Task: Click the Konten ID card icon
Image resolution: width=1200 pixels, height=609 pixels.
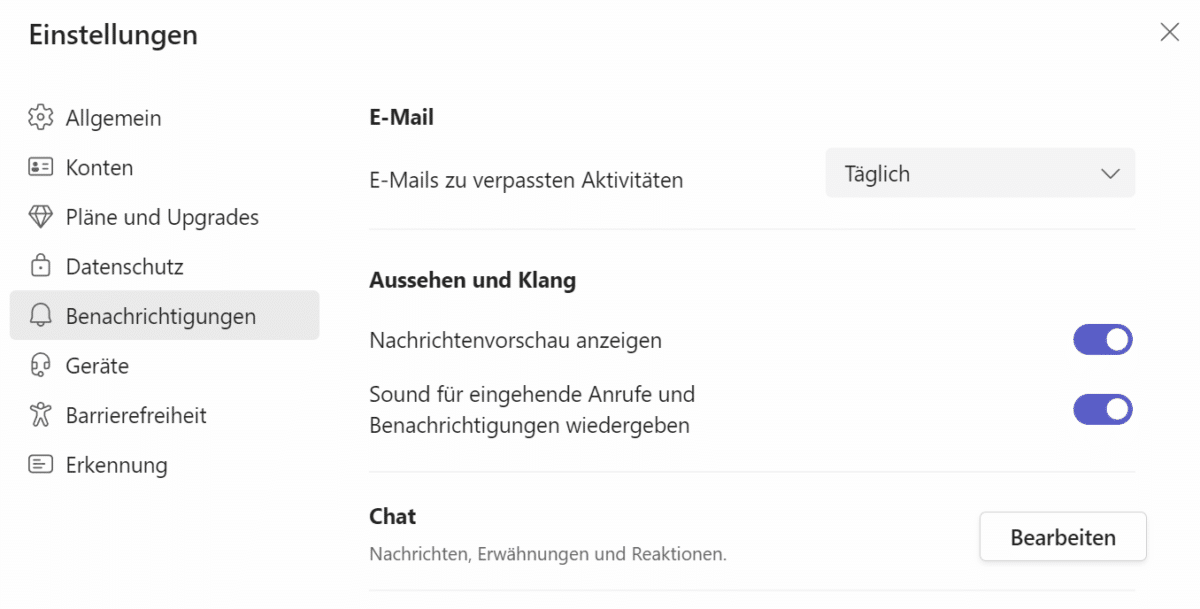Action: (x=40, y=167)
